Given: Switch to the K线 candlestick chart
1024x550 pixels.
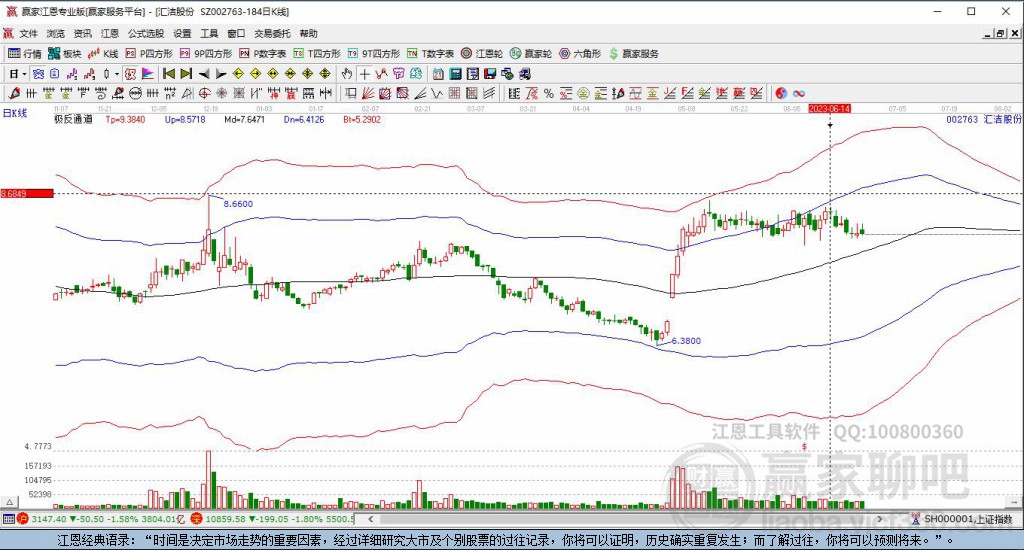Looking at the screenshot, I should [103, 54].
